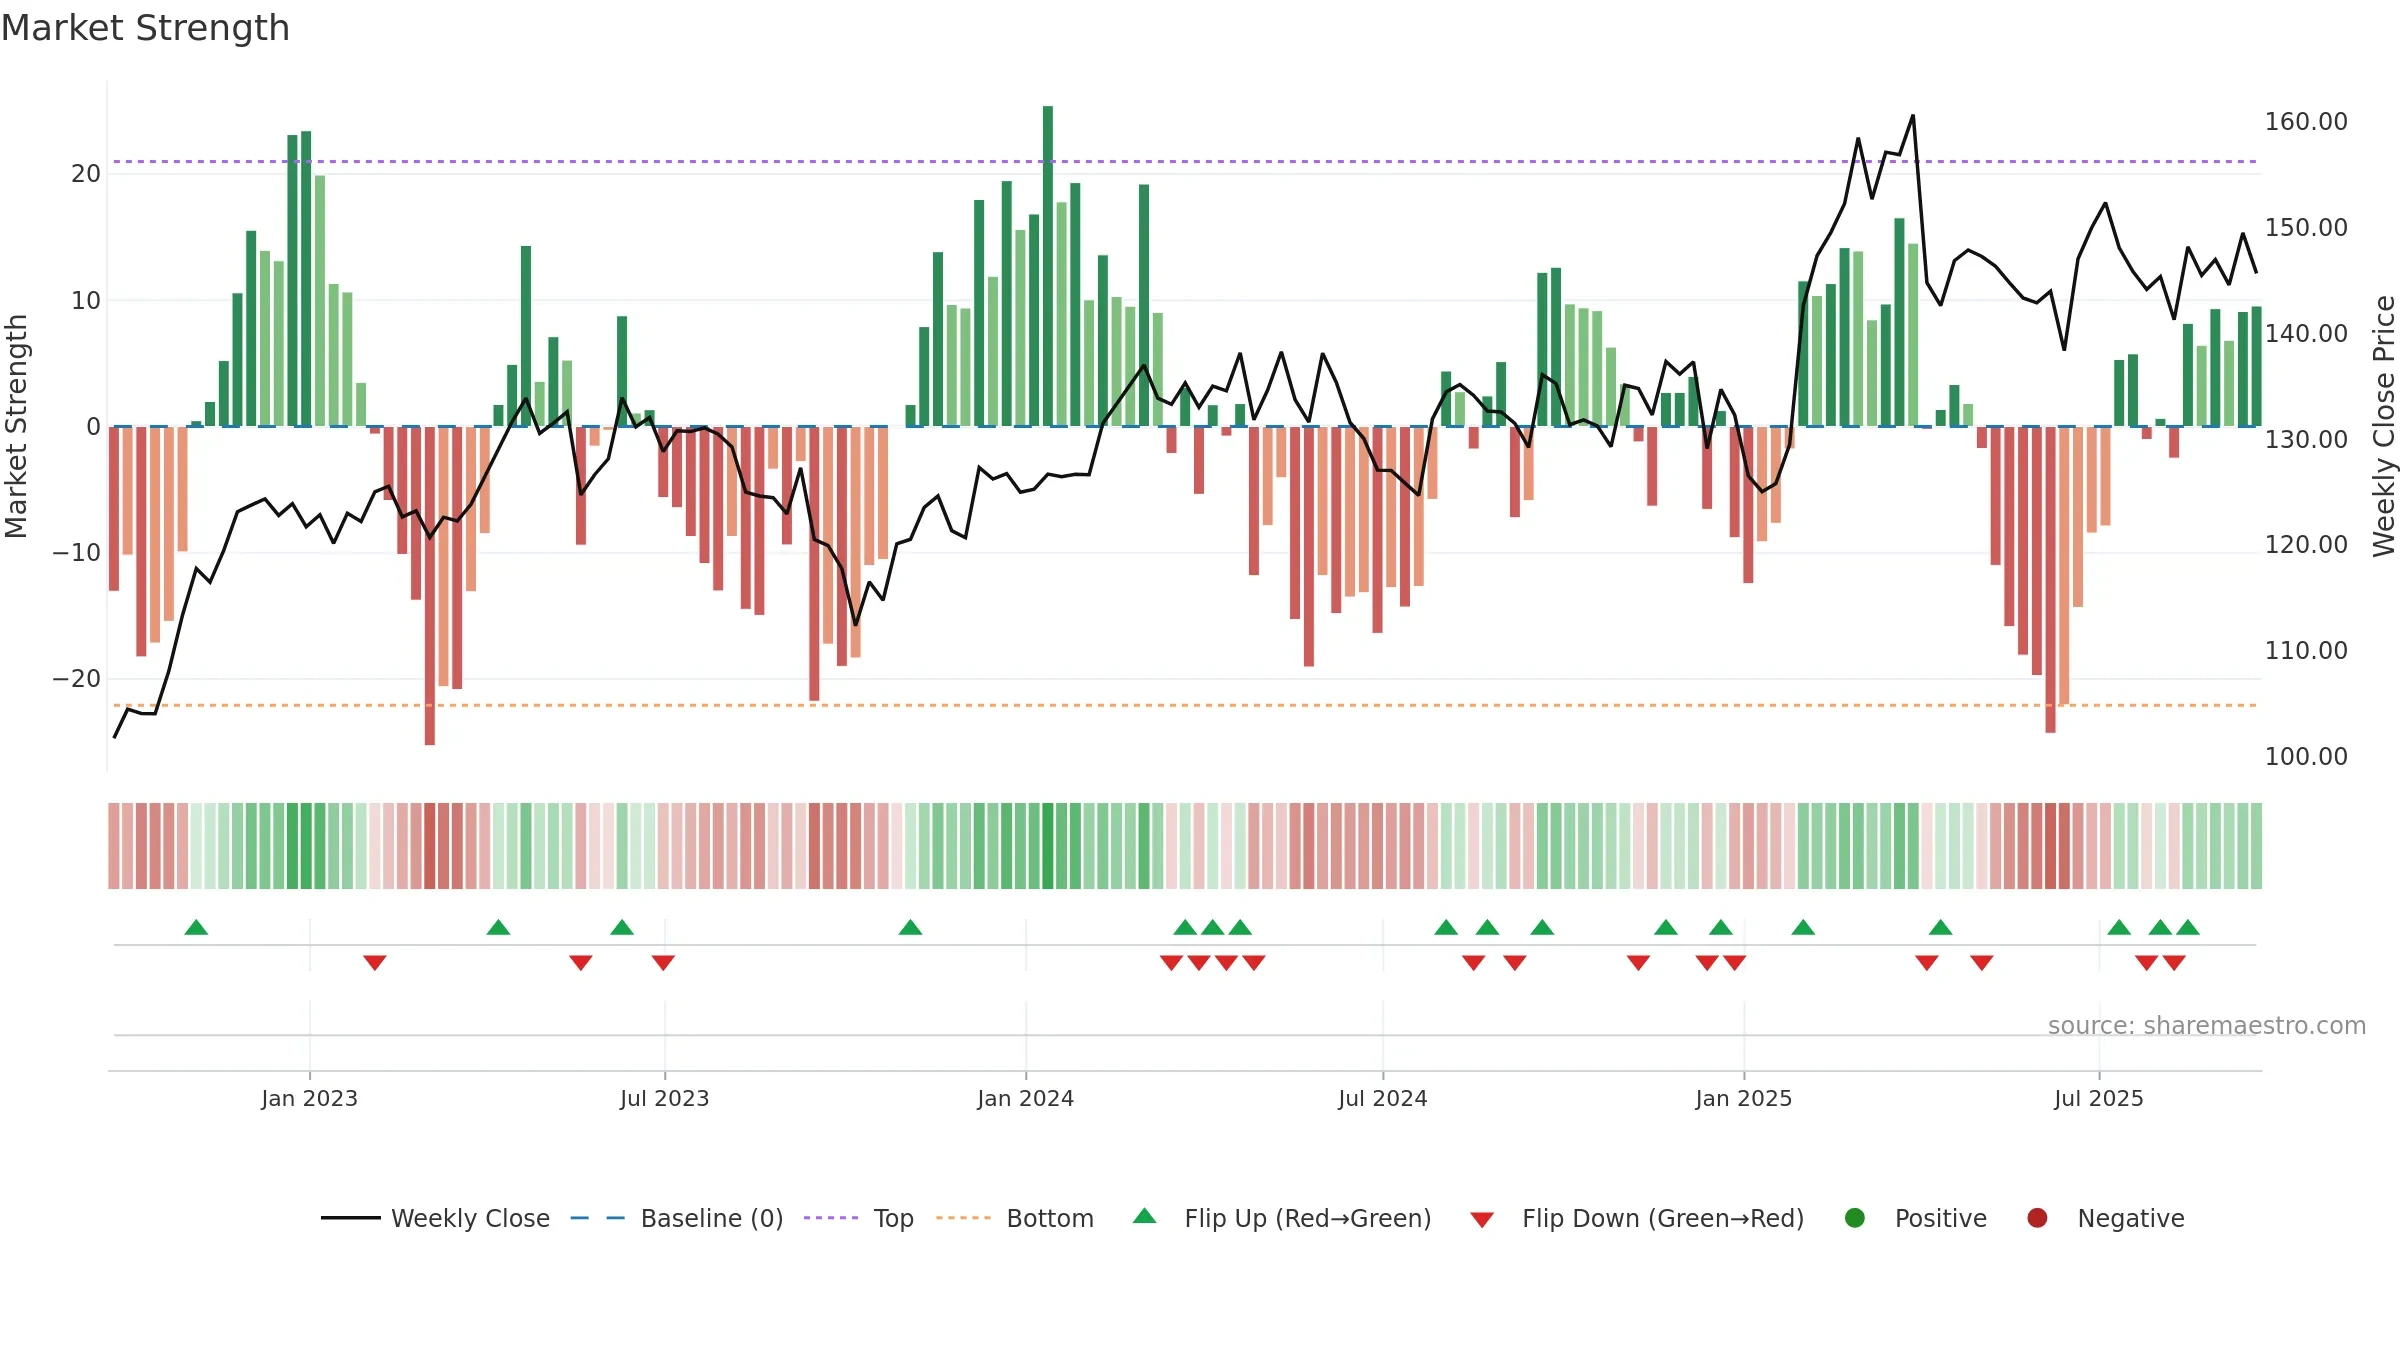Image resolution: width=2400 pixels, height=1350 pixels.
Task: Click the Market Strength chart title
Action: 145,28
